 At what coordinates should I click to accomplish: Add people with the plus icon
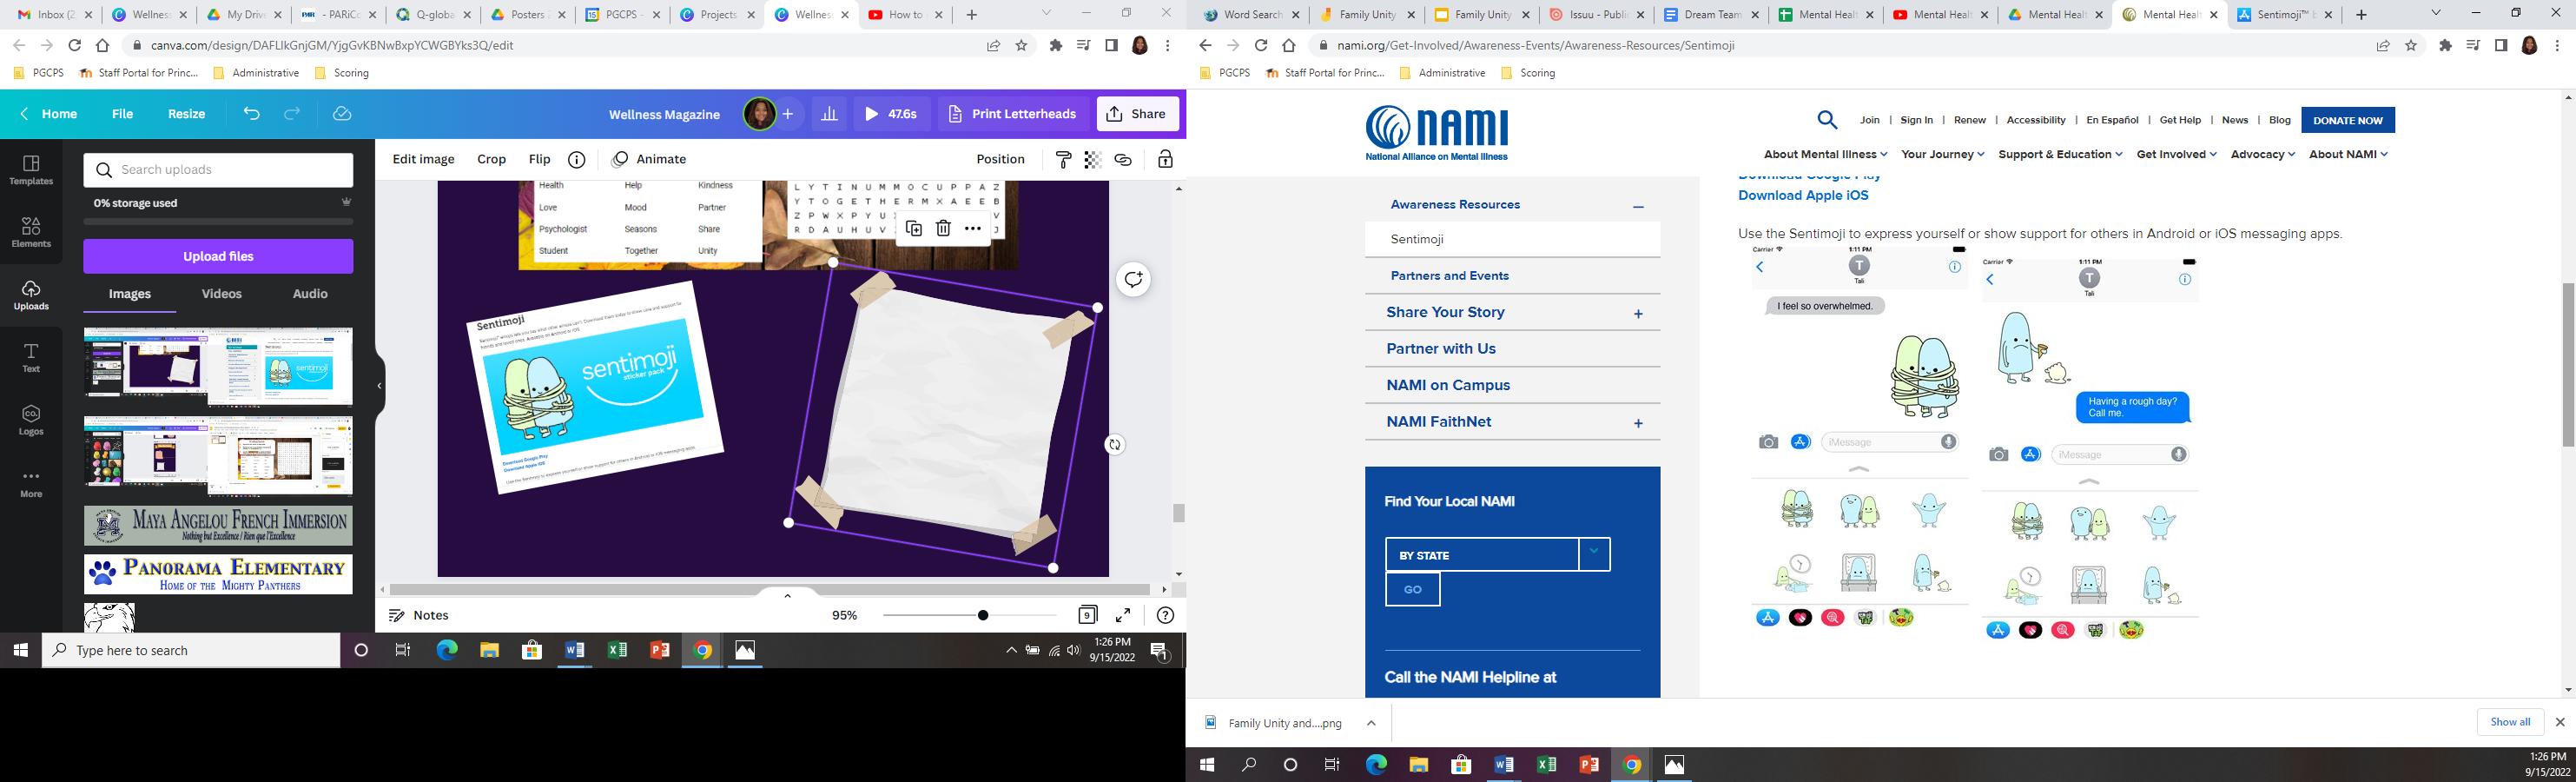coord(788,114)
